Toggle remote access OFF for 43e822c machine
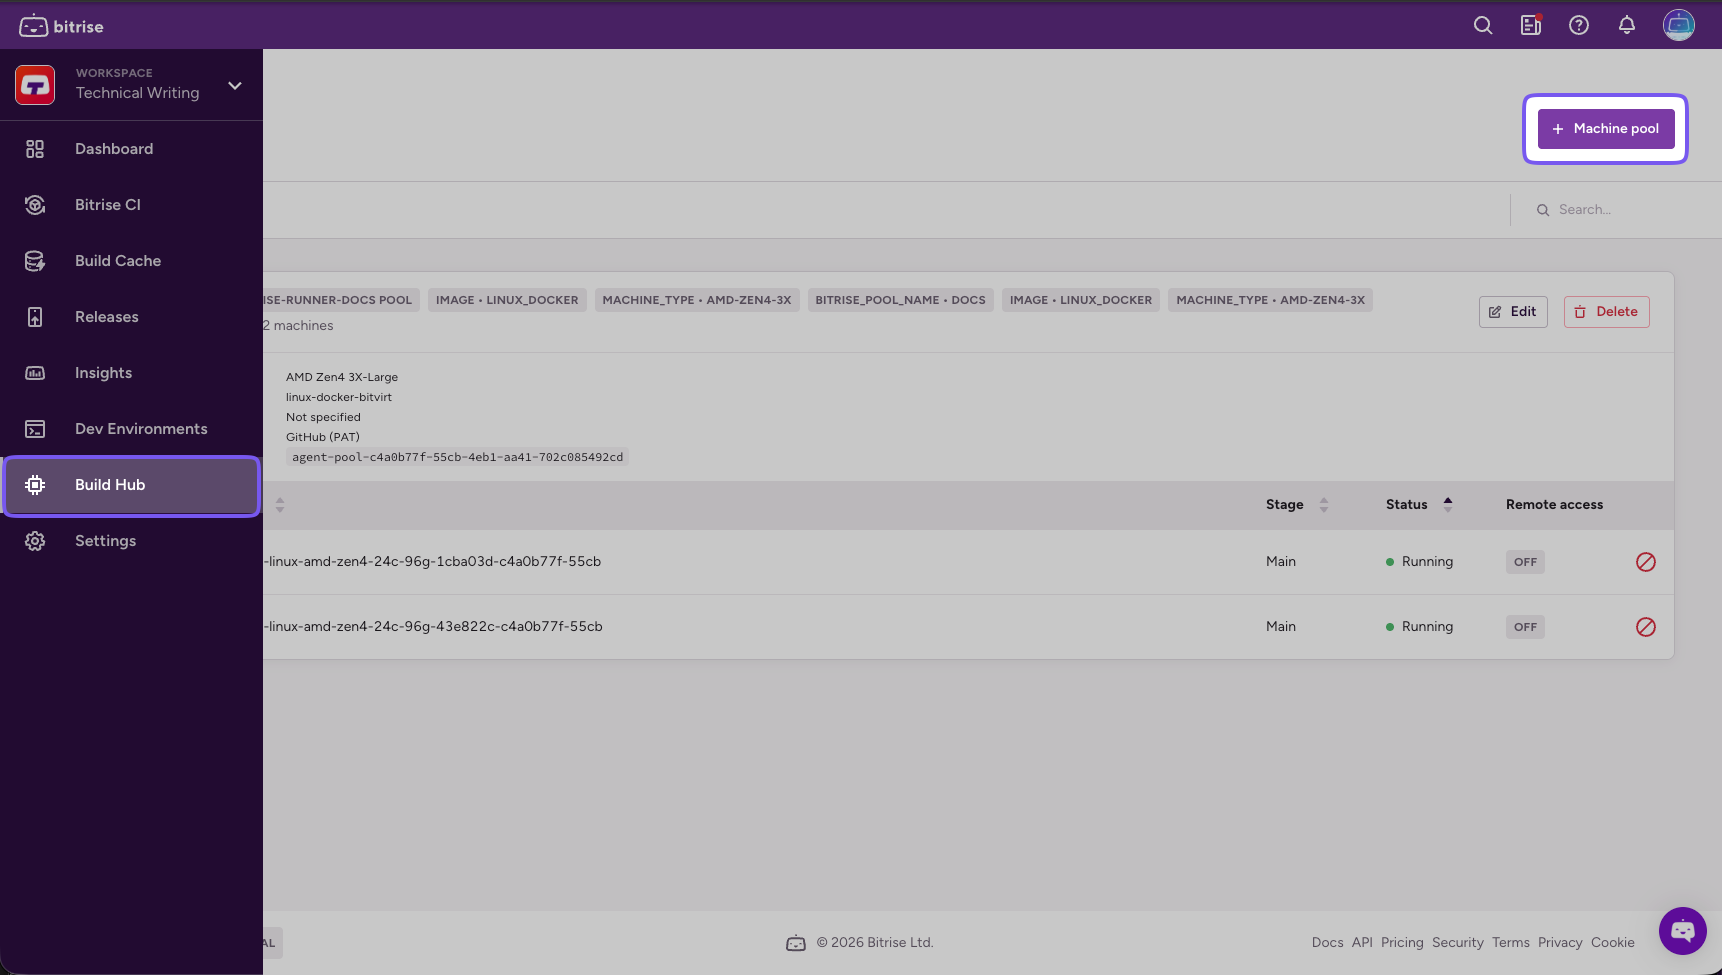1722x975 pixels. click(1525, 627)
